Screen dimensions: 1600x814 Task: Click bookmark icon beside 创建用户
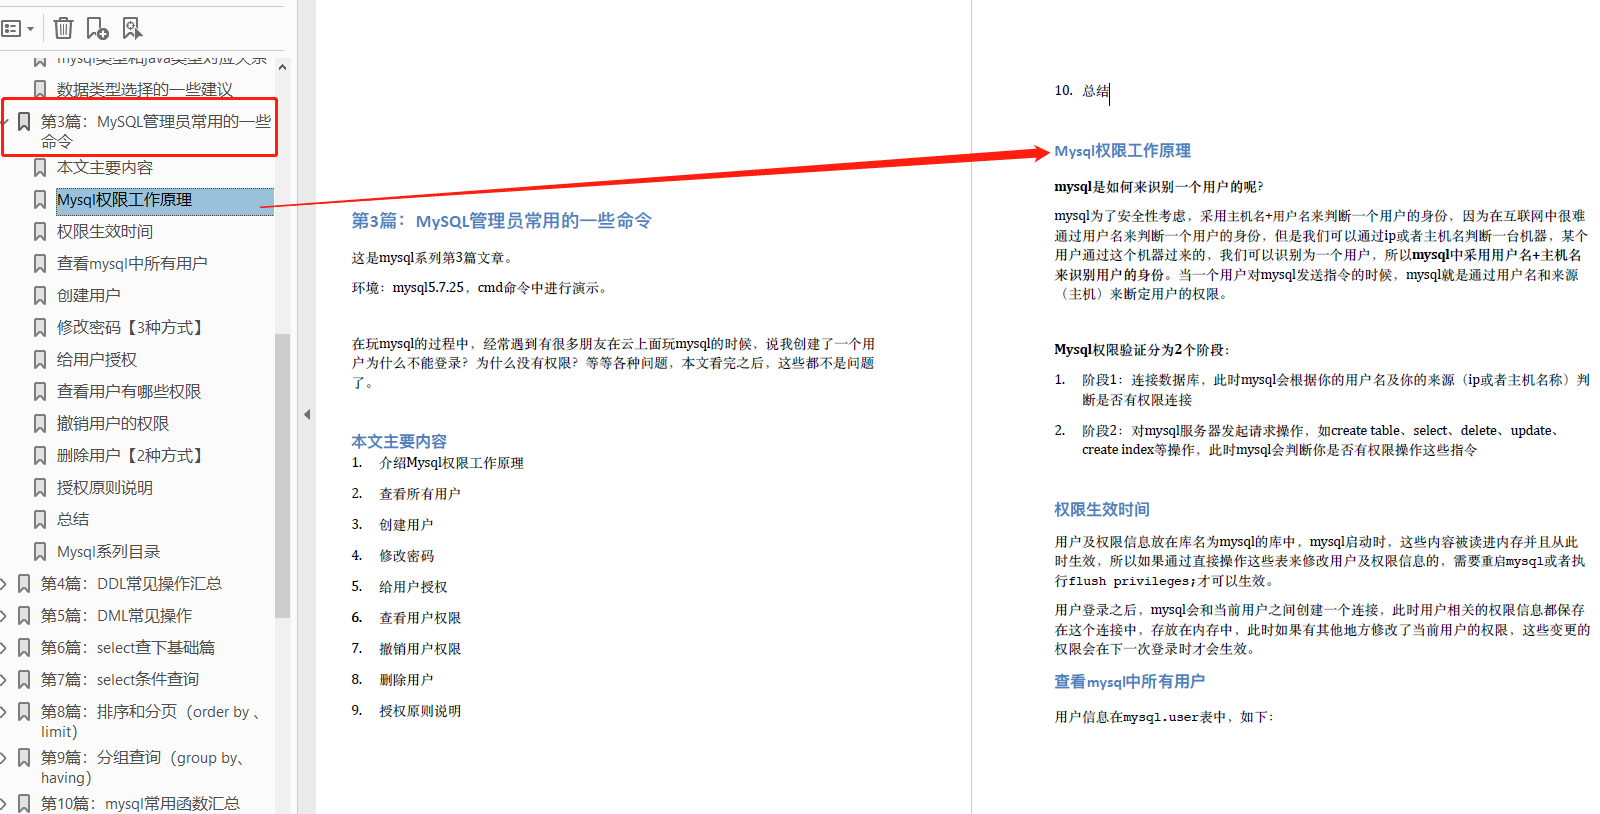(x=40, y=296)
